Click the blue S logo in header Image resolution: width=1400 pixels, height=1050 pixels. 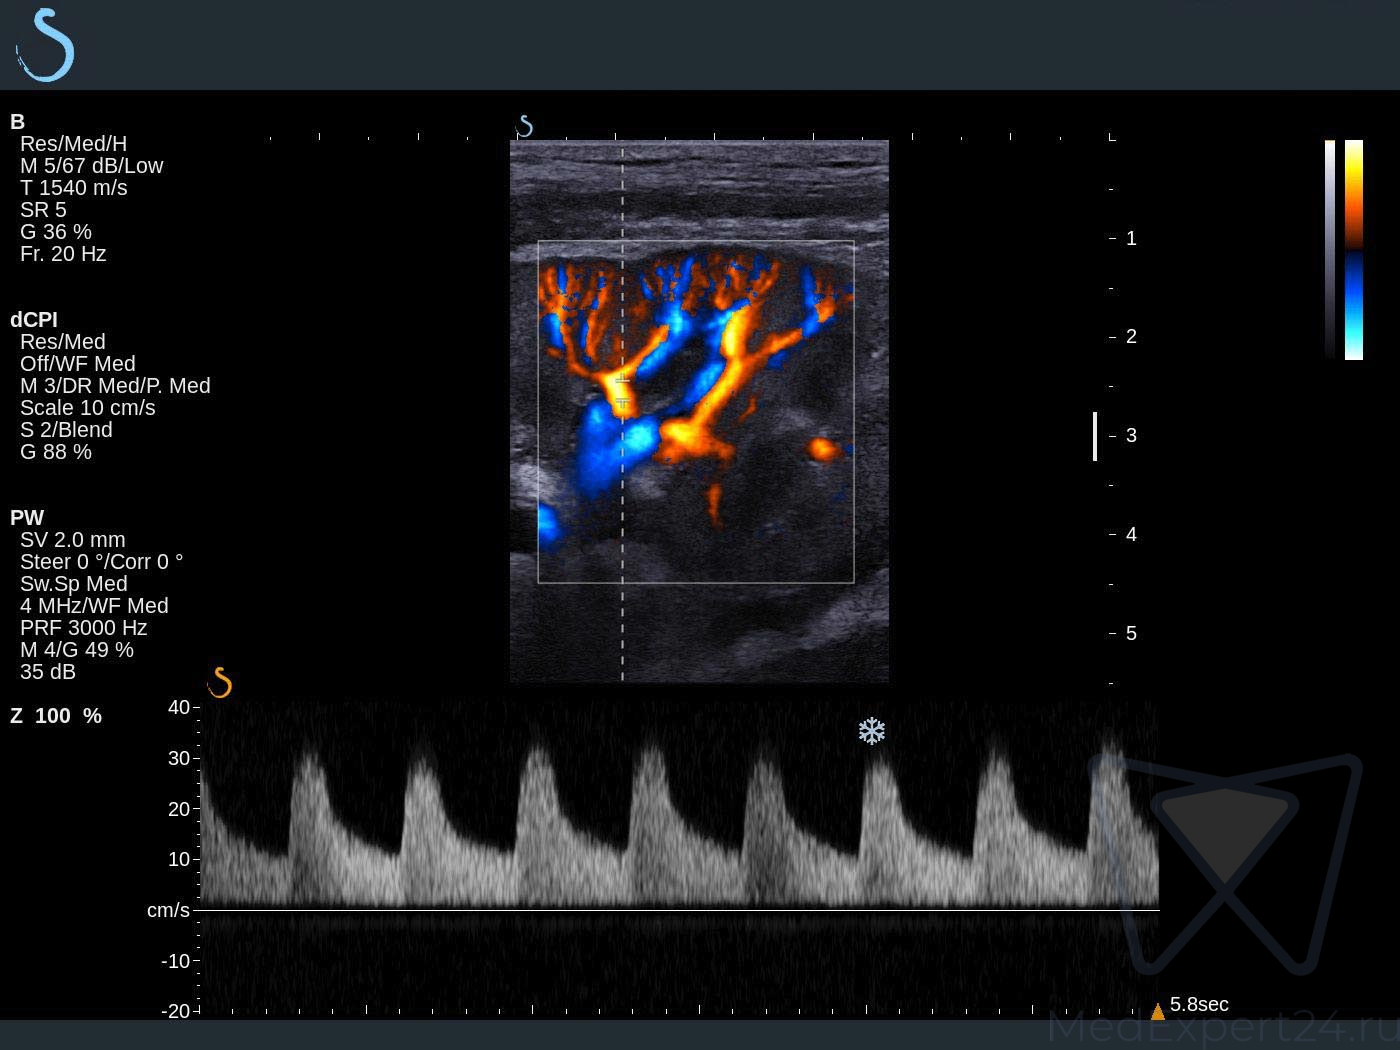click(46, 45)
